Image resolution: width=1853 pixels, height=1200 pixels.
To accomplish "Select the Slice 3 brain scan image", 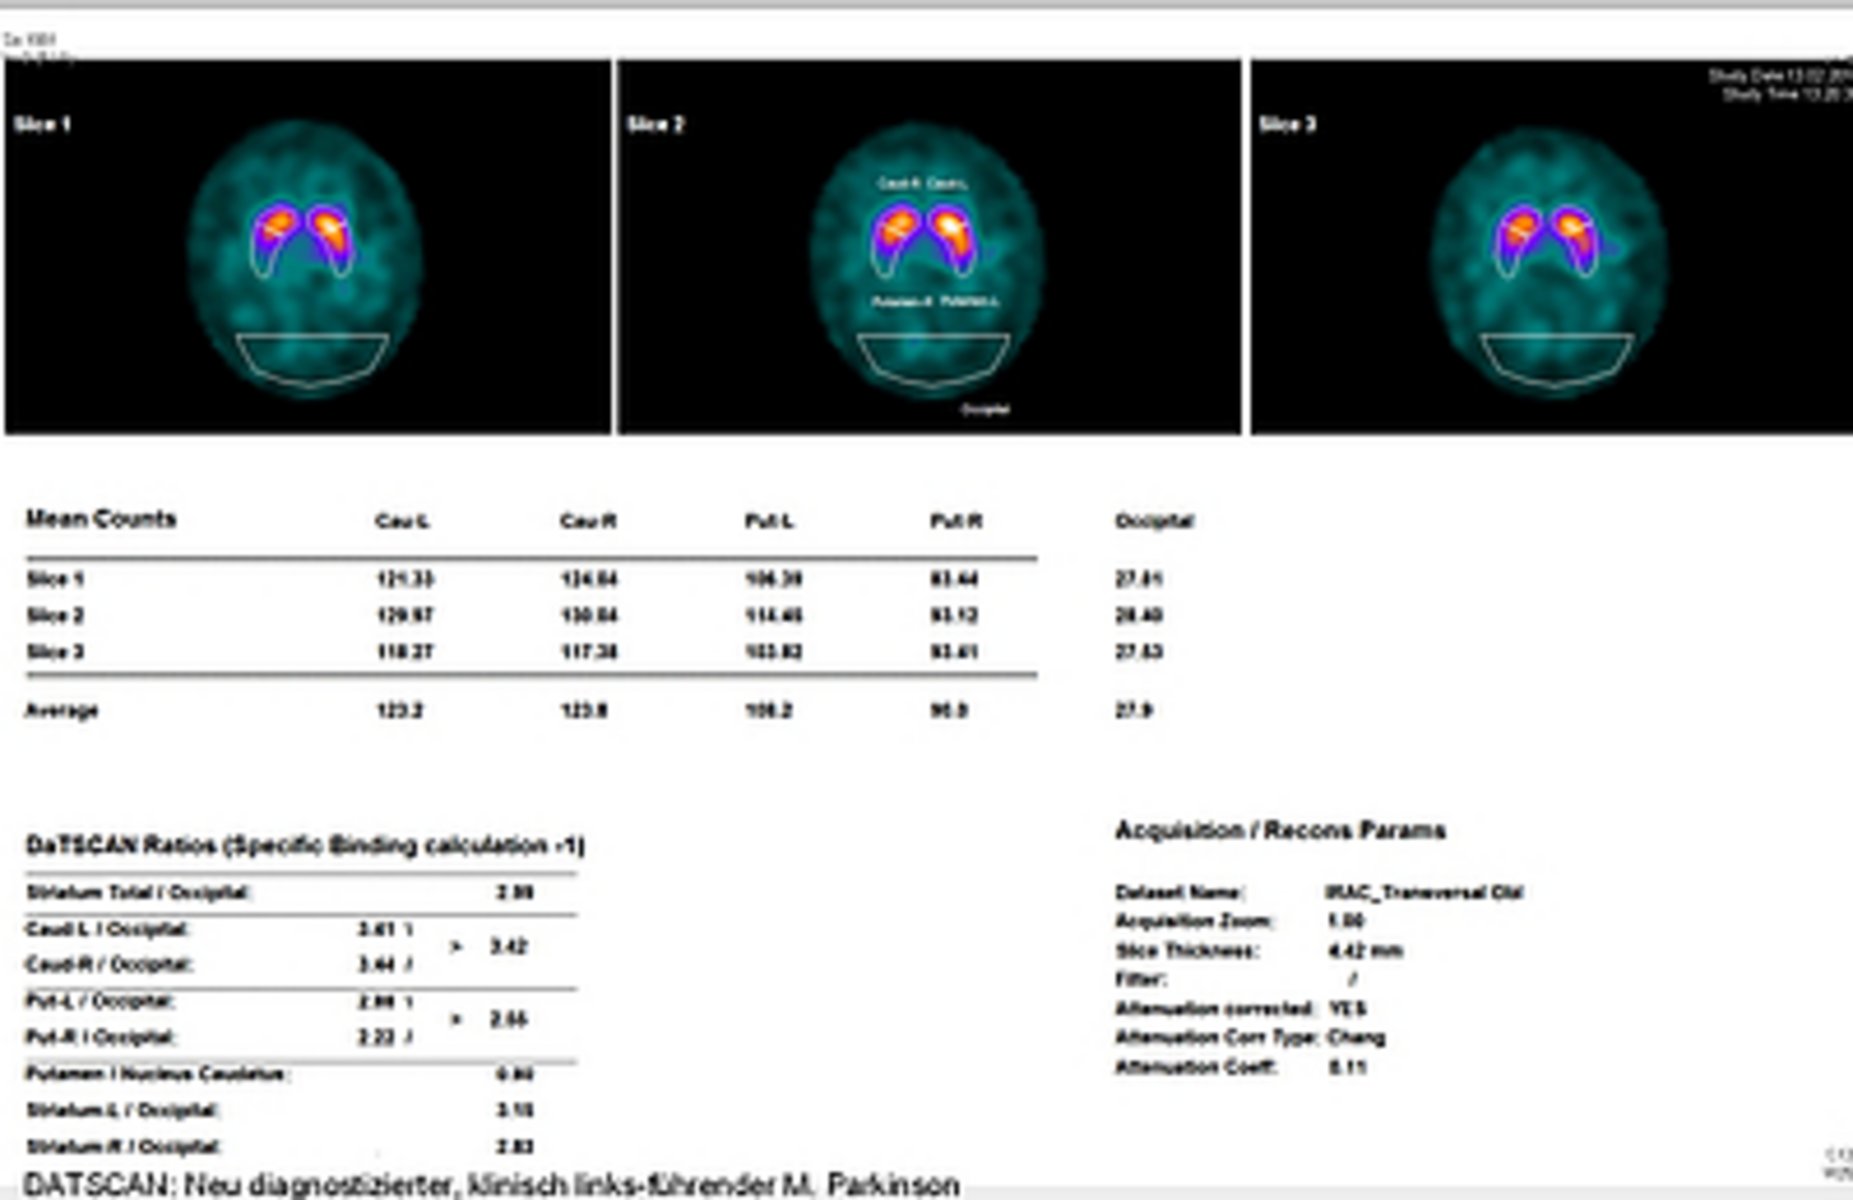I will (x=1552, y=247).
